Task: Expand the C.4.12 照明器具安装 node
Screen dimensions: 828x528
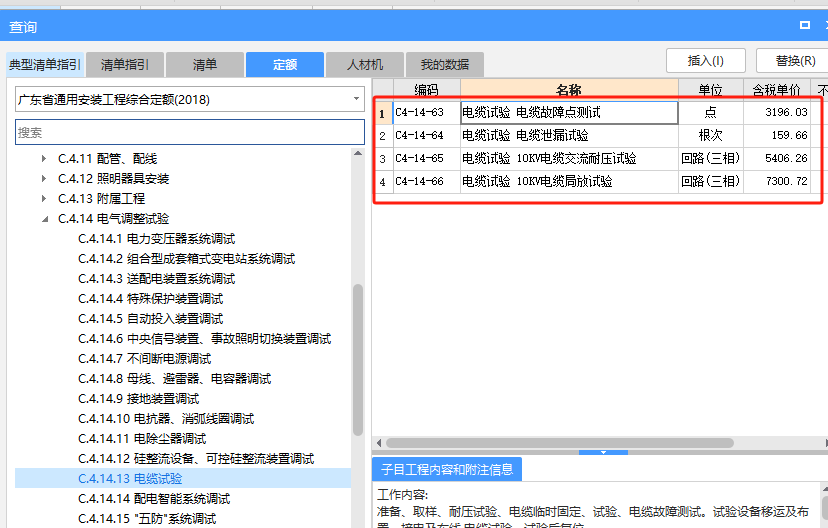Action: point(44,178)
